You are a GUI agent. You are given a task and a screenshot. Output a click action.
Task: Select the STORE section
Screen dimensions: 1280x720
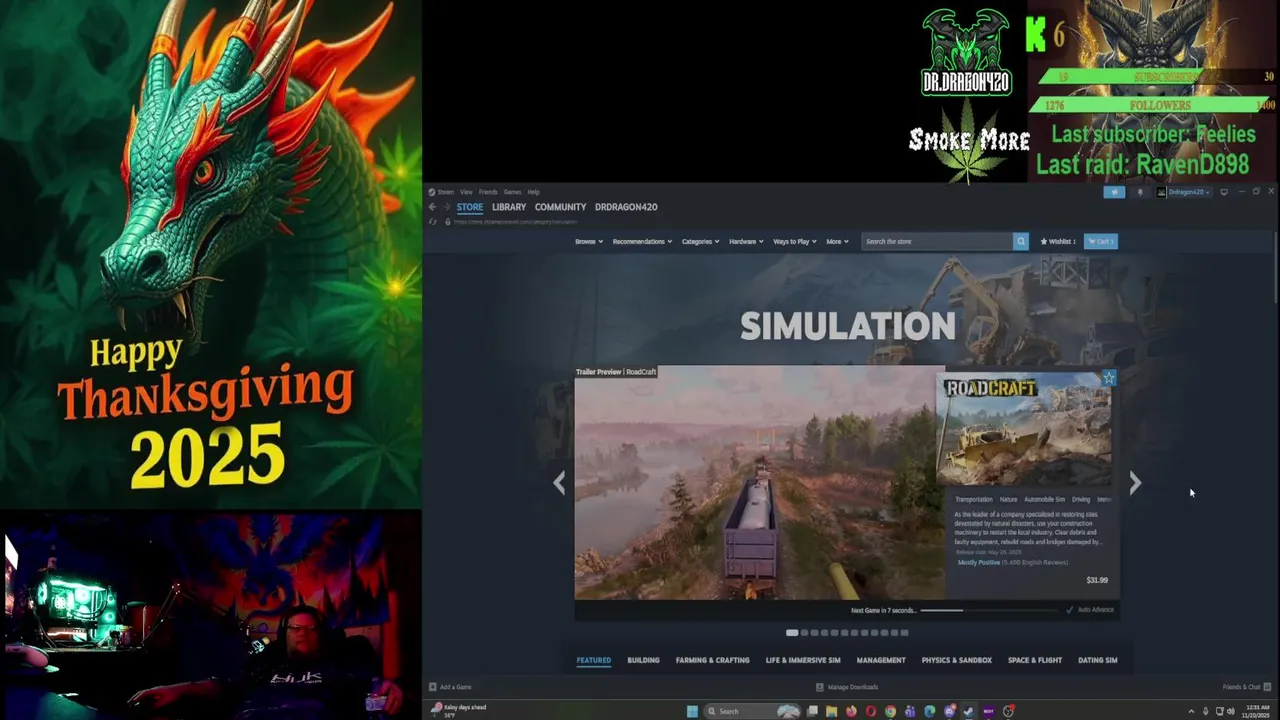[x=470, y=207]
